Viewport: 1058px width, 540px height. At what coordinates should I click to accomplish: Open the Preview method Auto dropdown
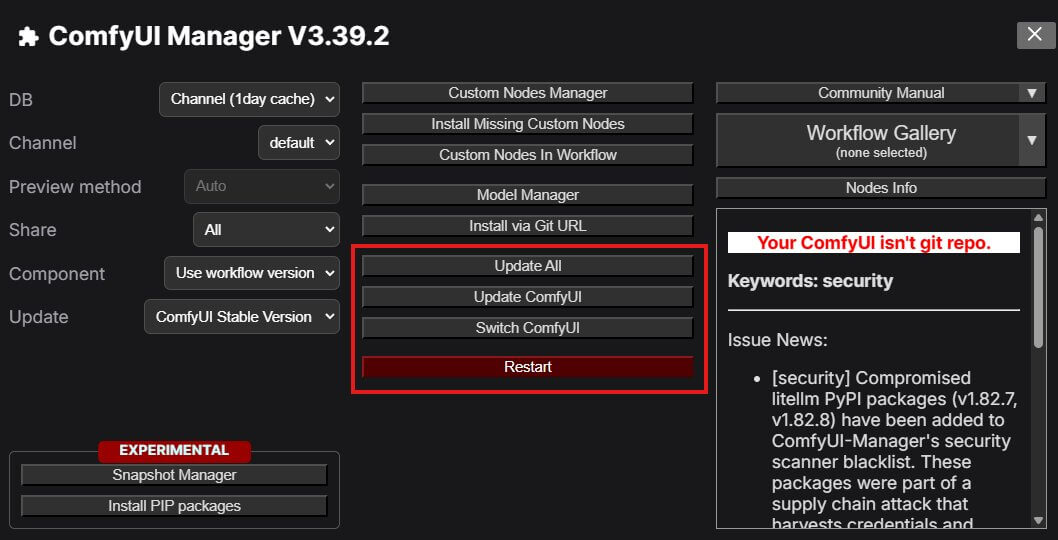(262, 186)
